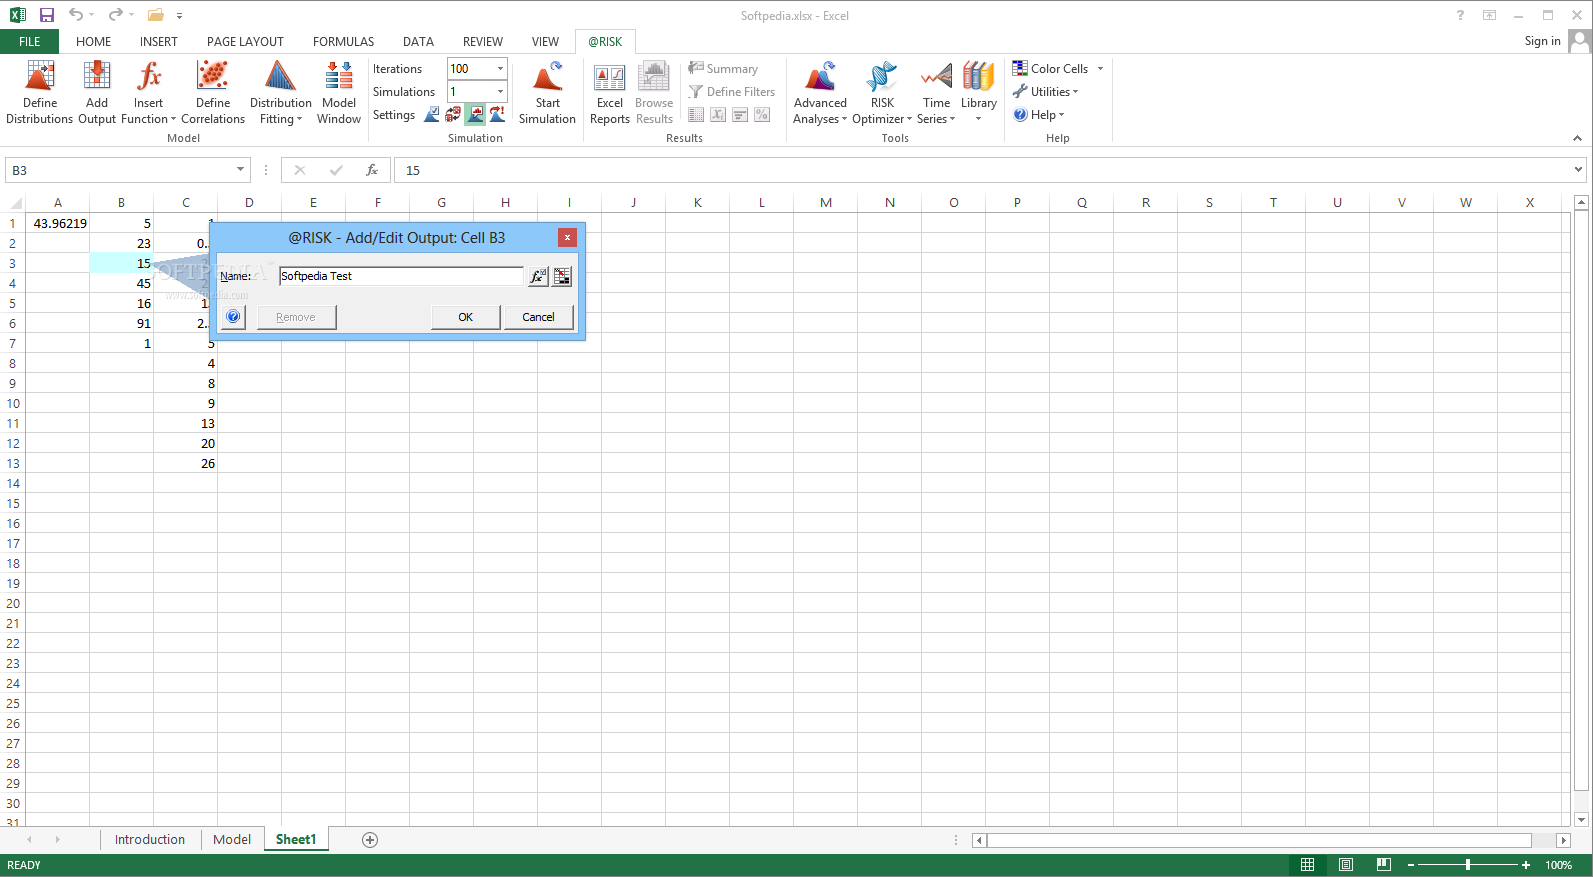Open the Introduction sheet tab
Image resolution: width=1593 pixels, height=877 pixels.
tap(150, 839)
